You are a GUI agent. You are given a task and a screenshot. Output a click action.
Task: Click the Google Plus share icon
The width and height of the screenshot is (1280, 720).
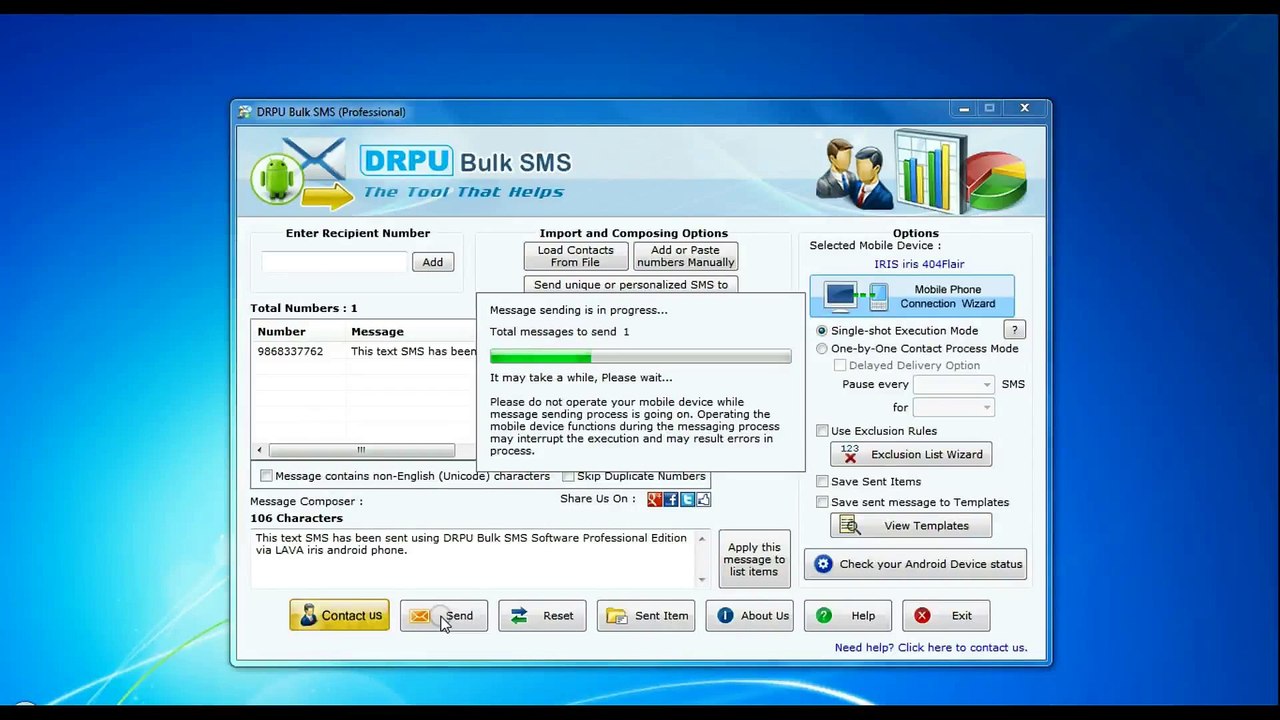654,499
